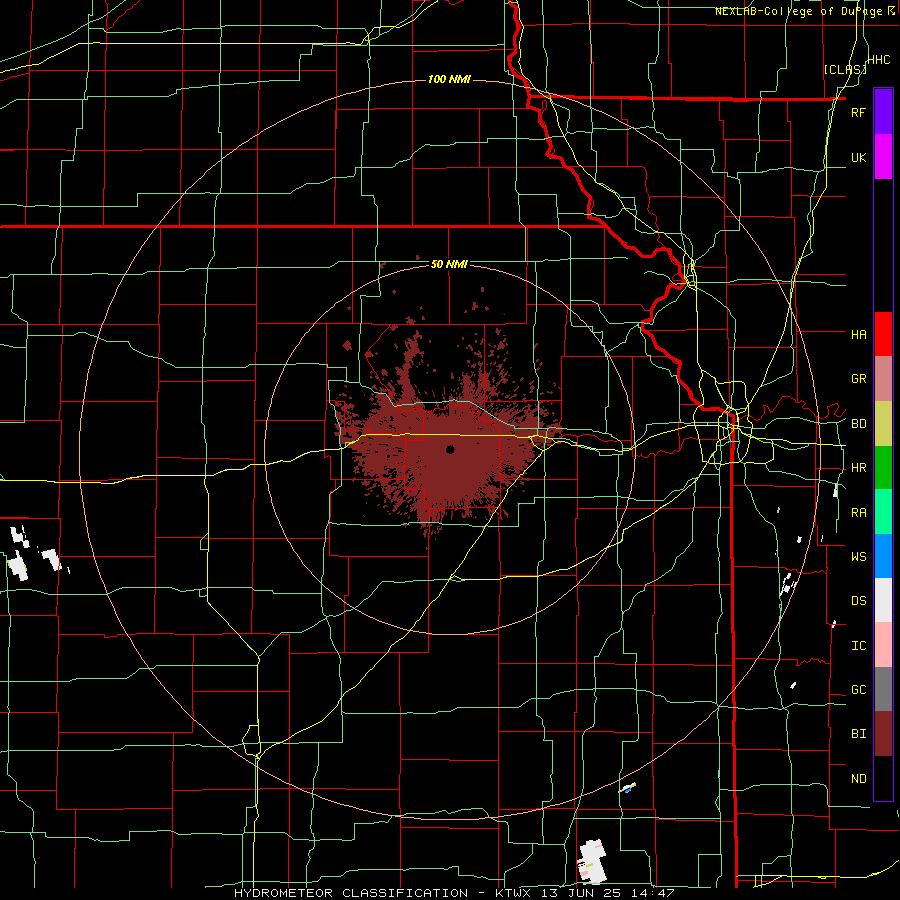Screen dimensions: 900x900
Task: Click the HYDROMETEOR CLASSIFICATION title text
Action: pos(351,893)
